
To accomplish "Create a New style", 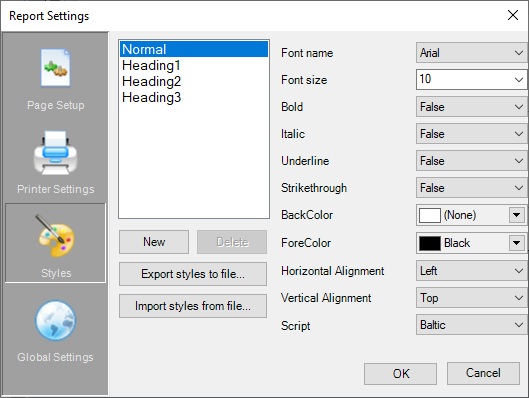I will point(154,242).
